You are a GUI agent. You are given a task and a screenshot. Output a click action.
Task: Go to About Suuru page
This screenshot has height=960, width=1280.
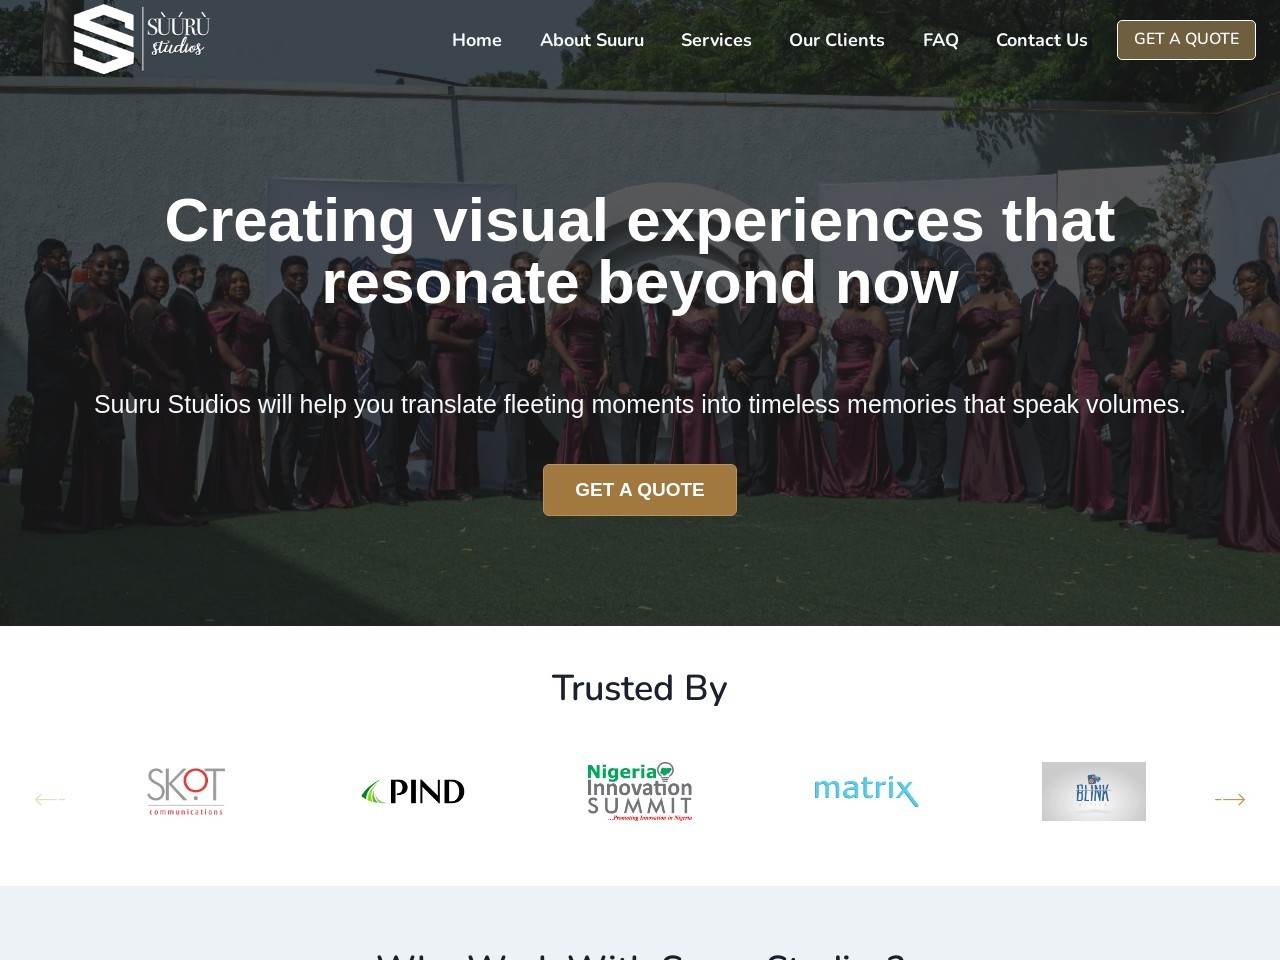(x=592, y=40)
